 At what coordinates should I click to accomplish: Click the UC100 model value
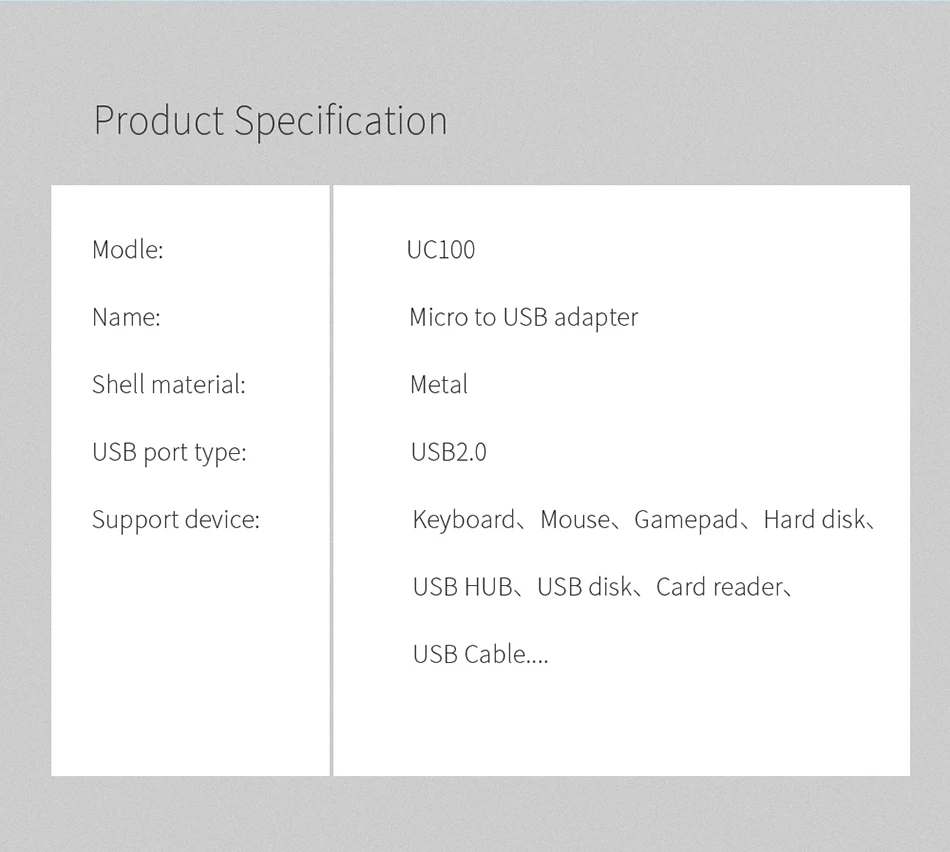[441, 250]
